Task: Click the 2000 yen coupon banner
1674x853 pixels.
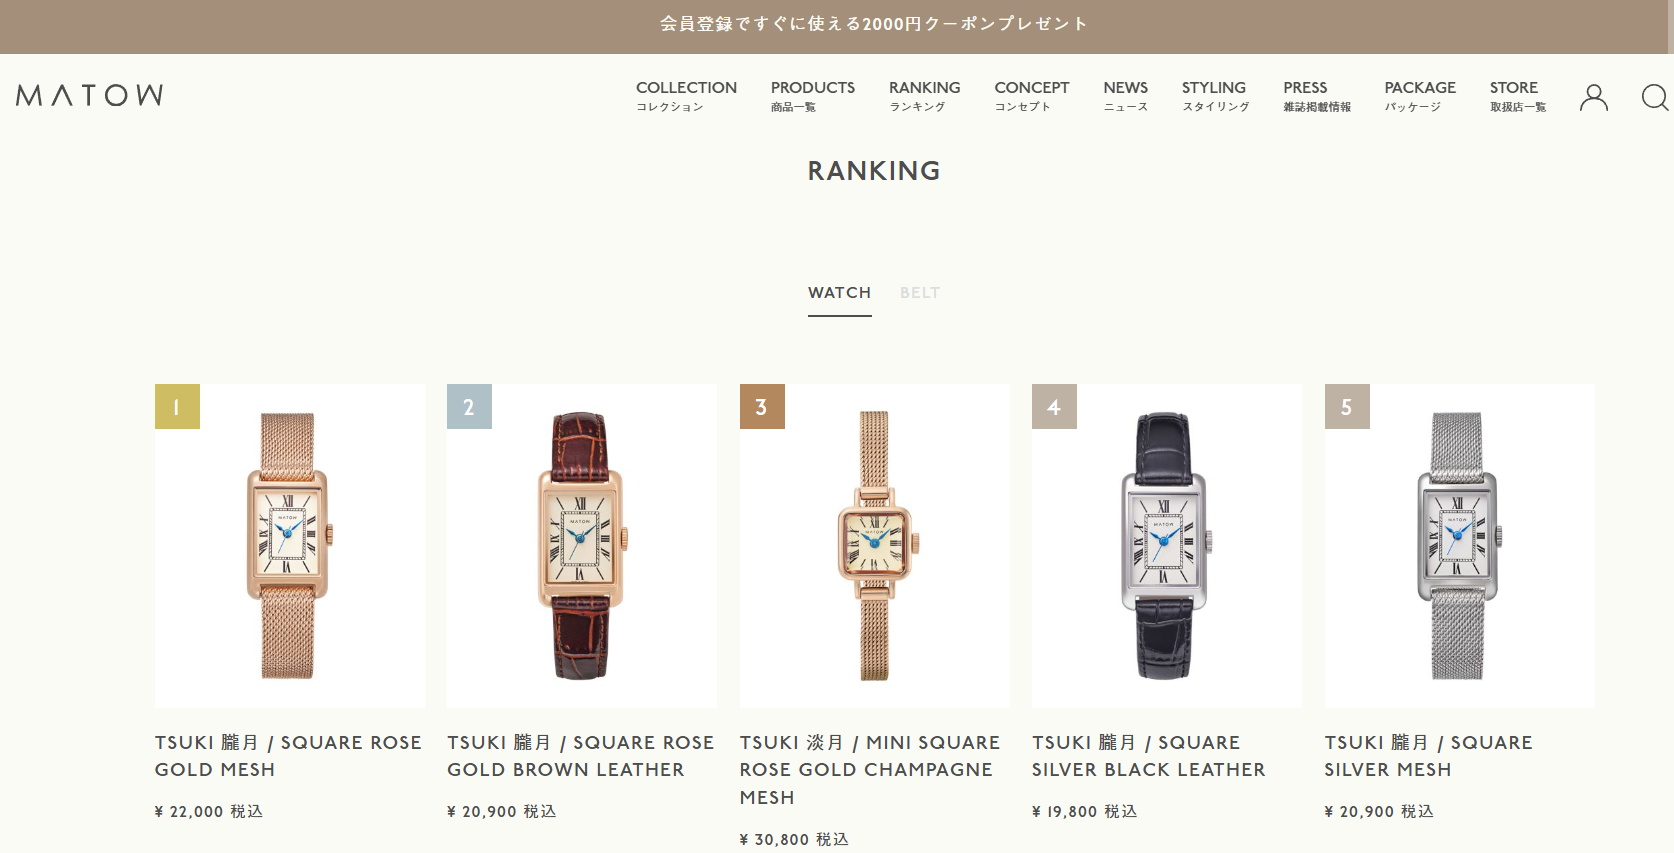Action: tap(873, 24)
